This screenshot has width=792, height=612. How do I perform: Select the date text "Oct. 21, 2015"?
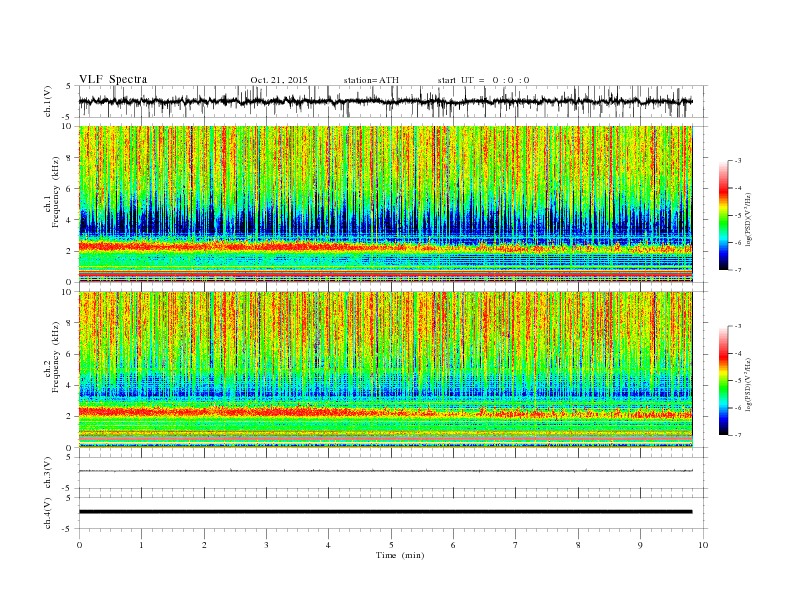point(279,80)
